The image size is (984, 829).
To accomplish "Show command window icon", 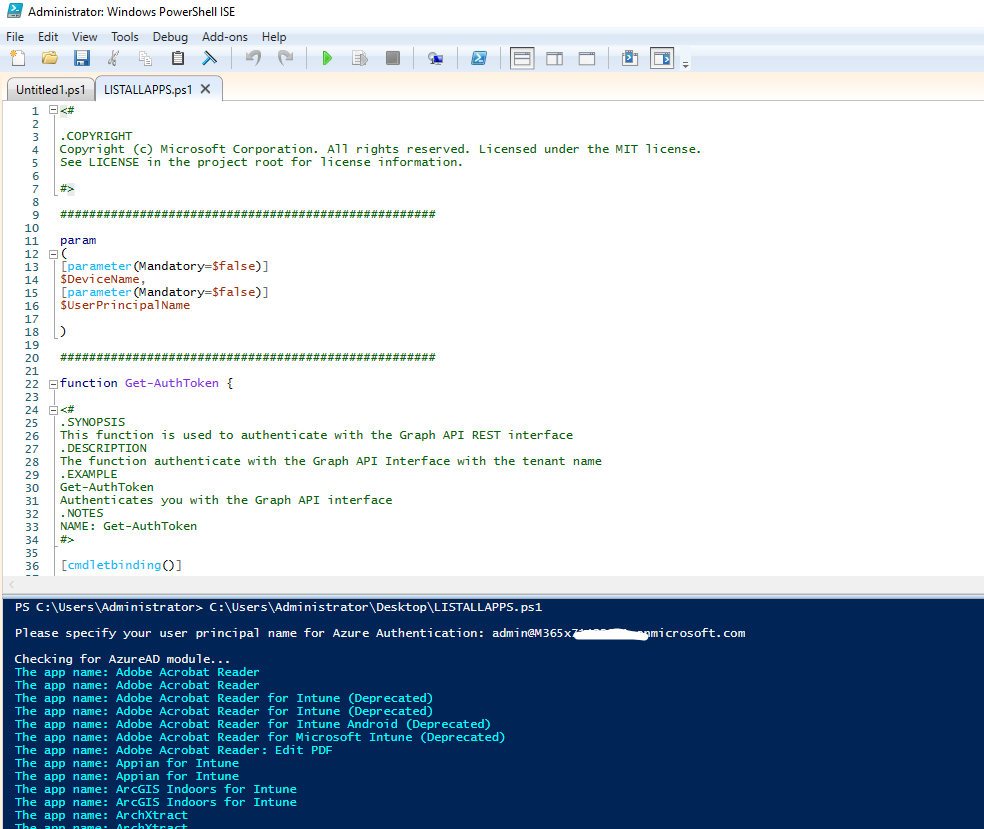I will click(629, 58).
